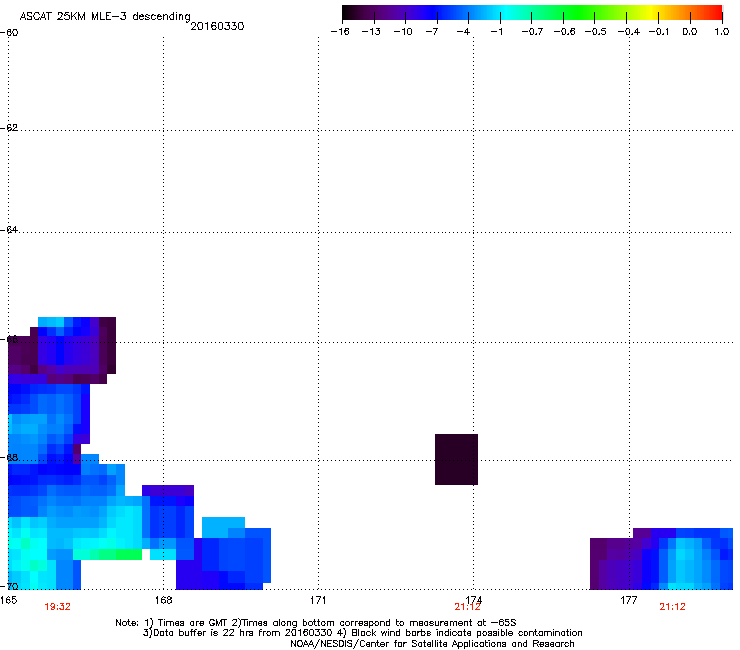Click longitude label 168
This screenshot has width=740, height=650.
163,600
